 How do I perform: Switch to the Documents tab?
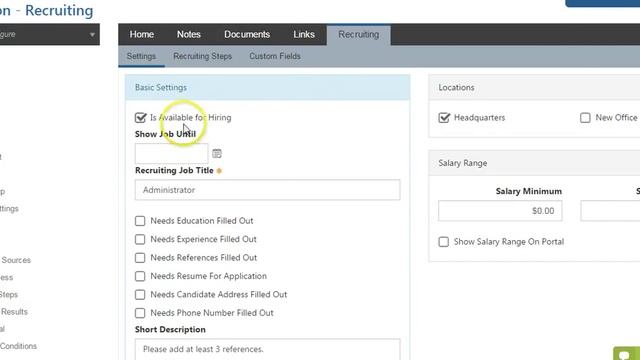click(247, 34)
